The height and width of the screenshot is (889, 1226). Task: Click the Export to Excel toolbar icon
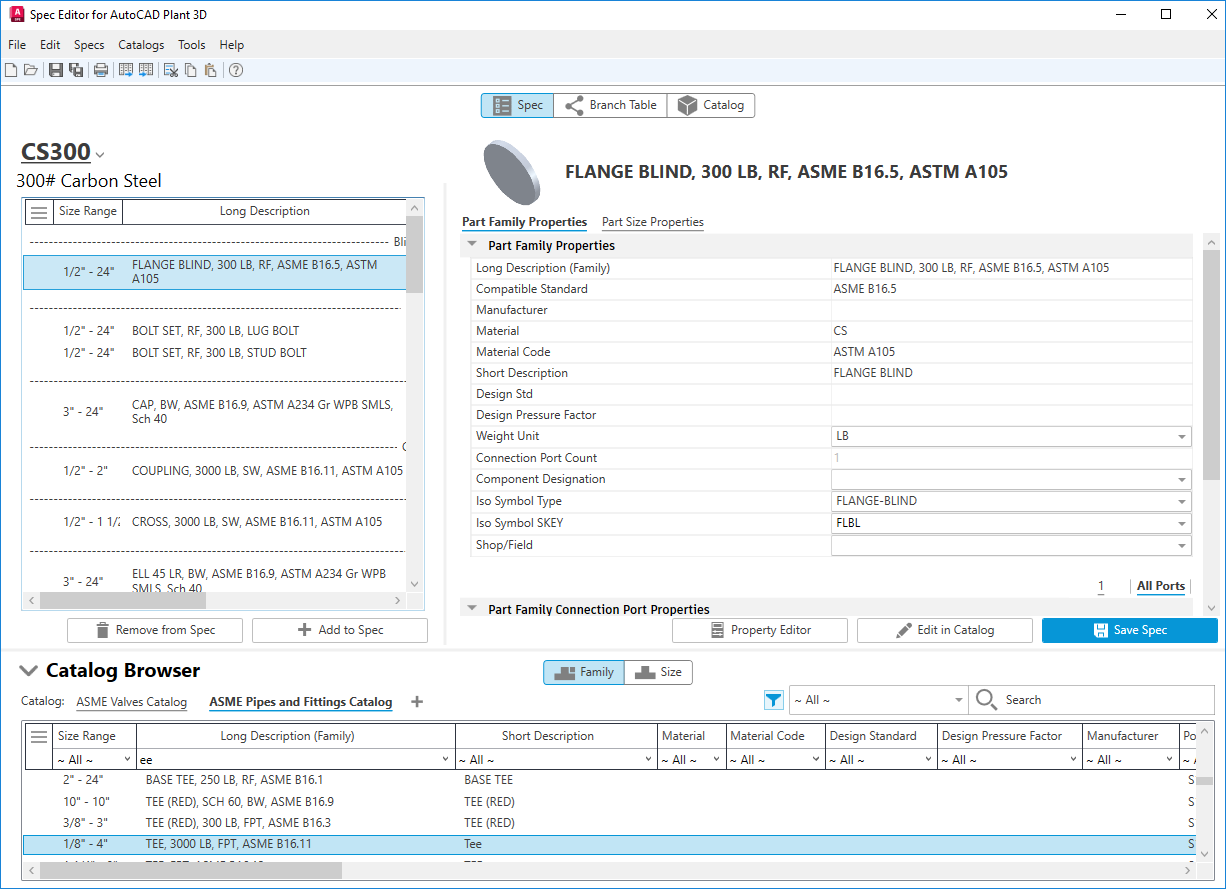126,70
